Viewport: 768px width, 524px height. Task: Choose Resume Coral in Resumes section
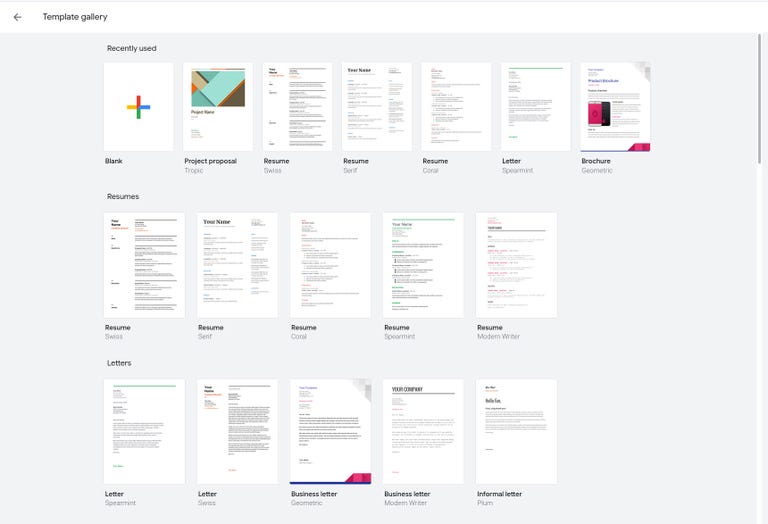tap(330, 265)
